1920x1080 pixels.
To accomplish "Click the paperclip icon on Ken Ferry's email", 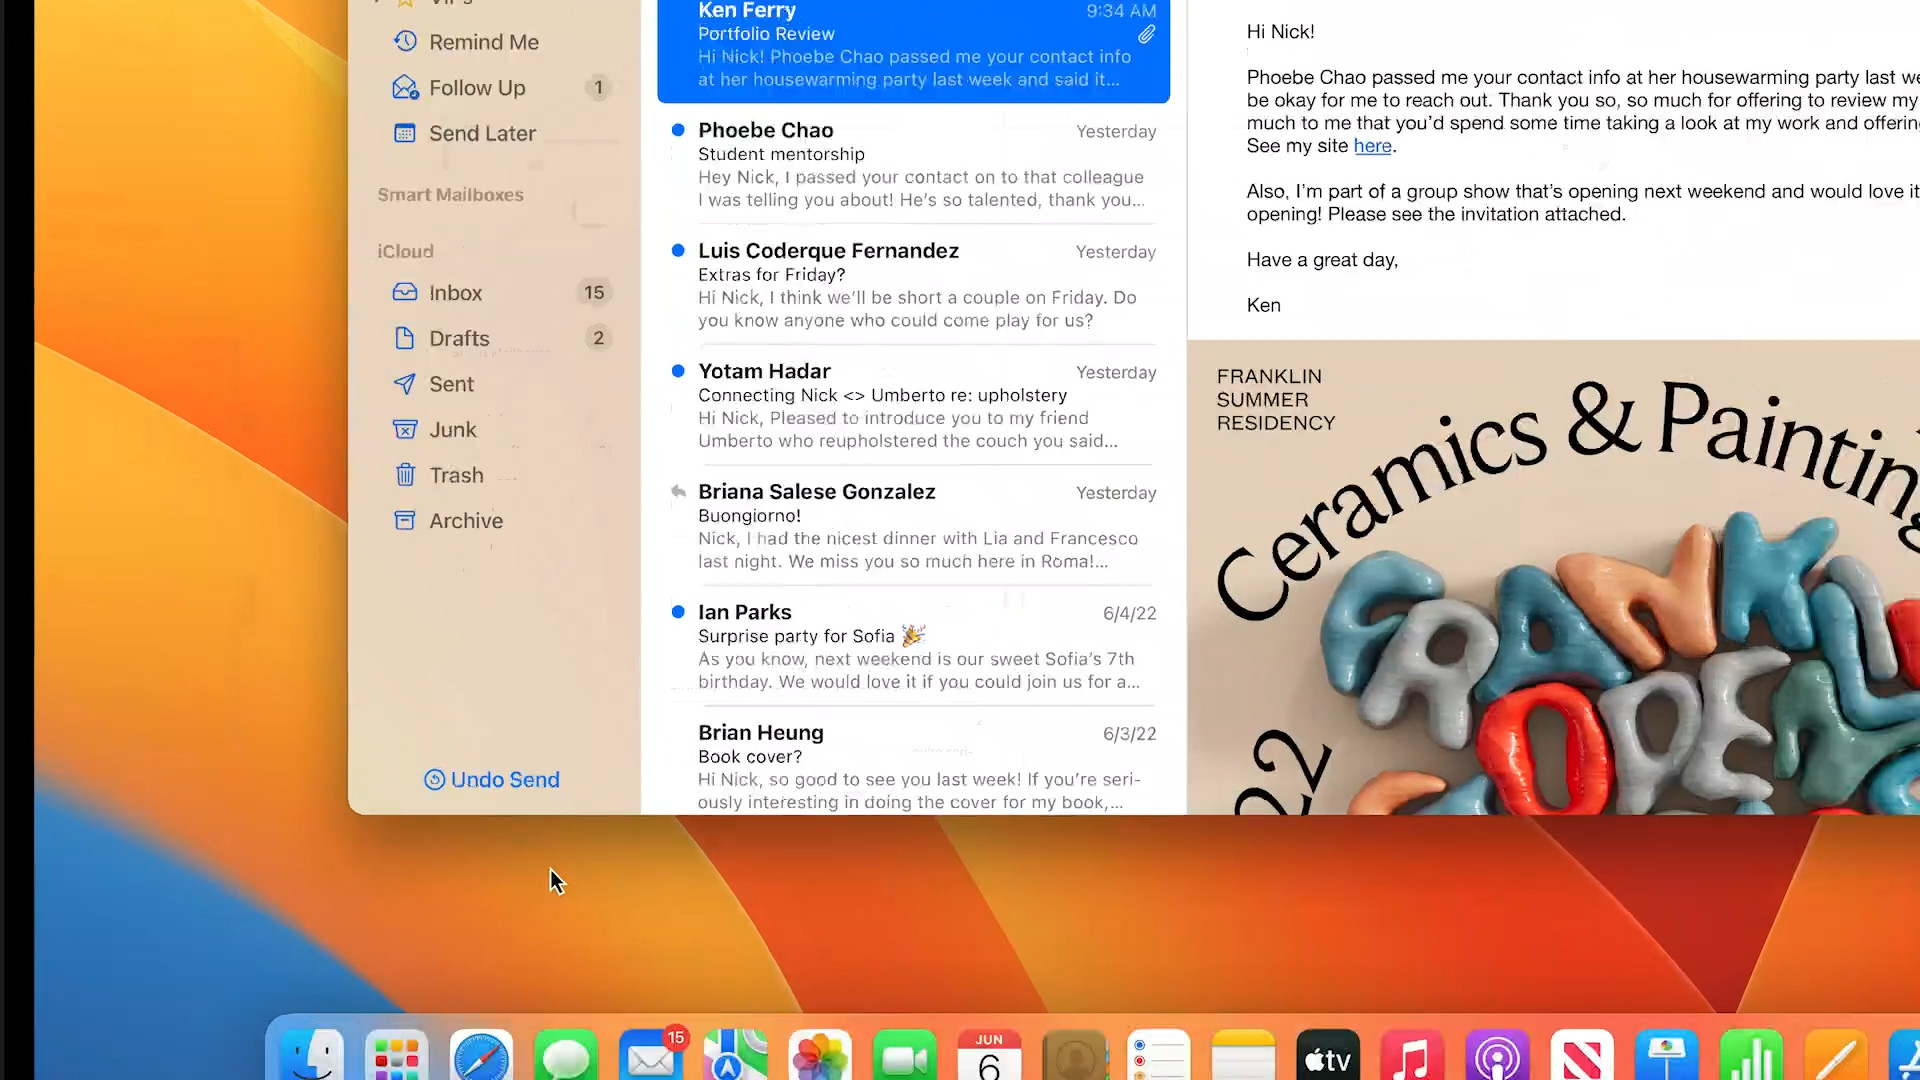I will (x=1147, y=34).
